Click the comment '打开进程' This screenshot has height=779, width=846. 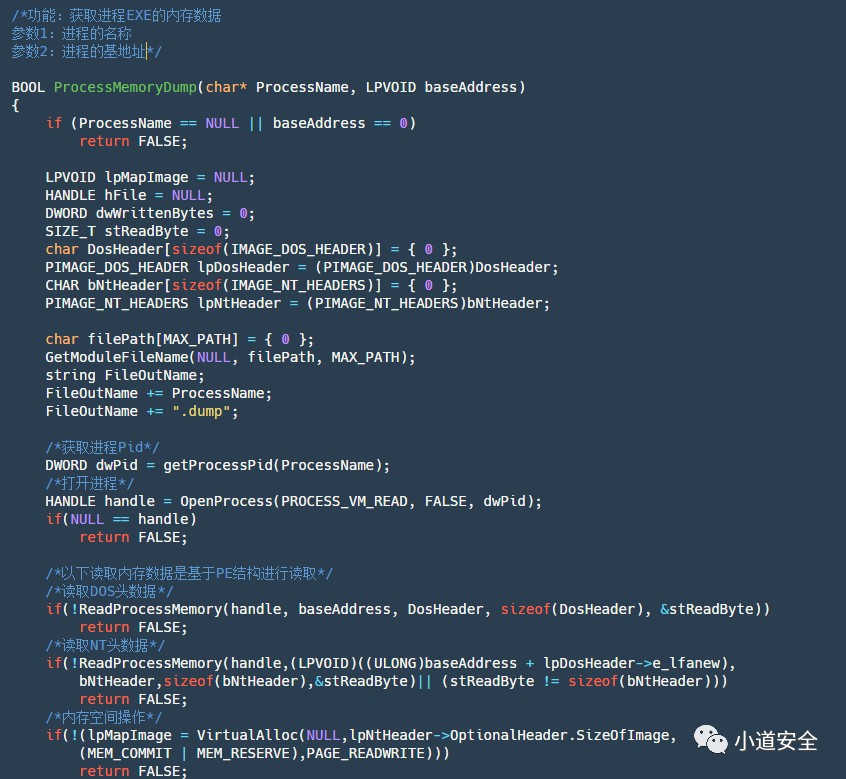(x=90, y=483)
